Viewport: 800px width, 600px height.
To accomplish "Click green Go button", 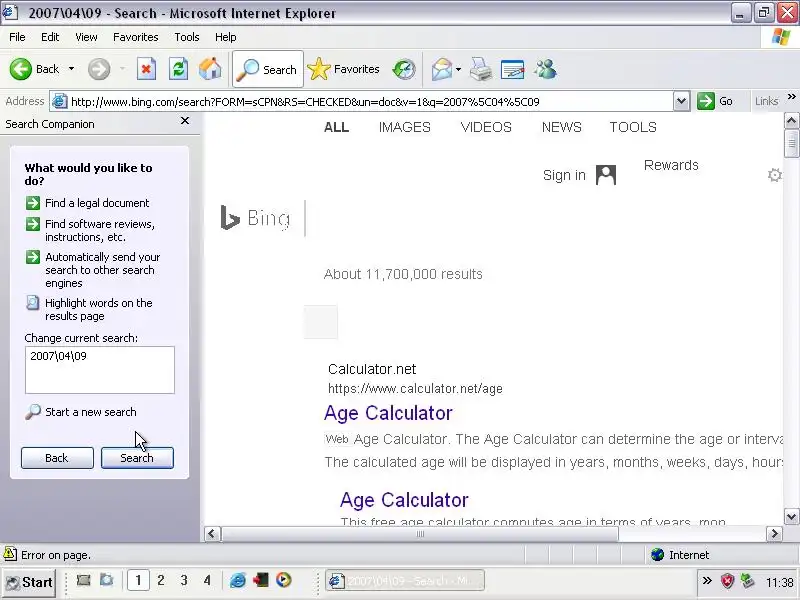I will [715, 101].
